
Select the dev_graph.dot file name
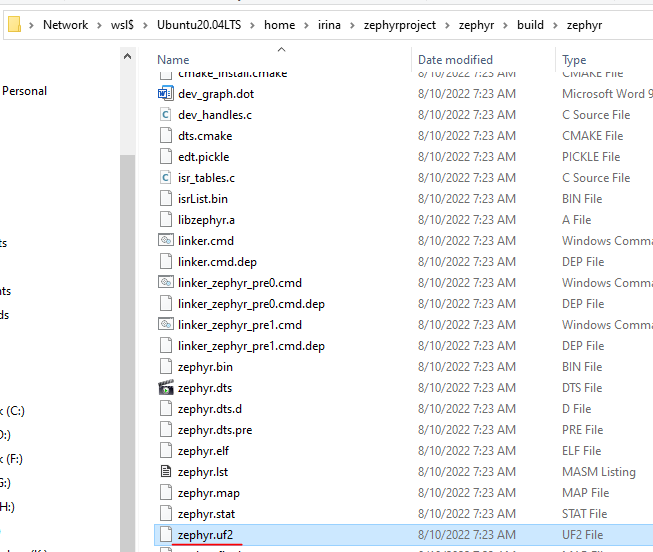click(216, 94)
